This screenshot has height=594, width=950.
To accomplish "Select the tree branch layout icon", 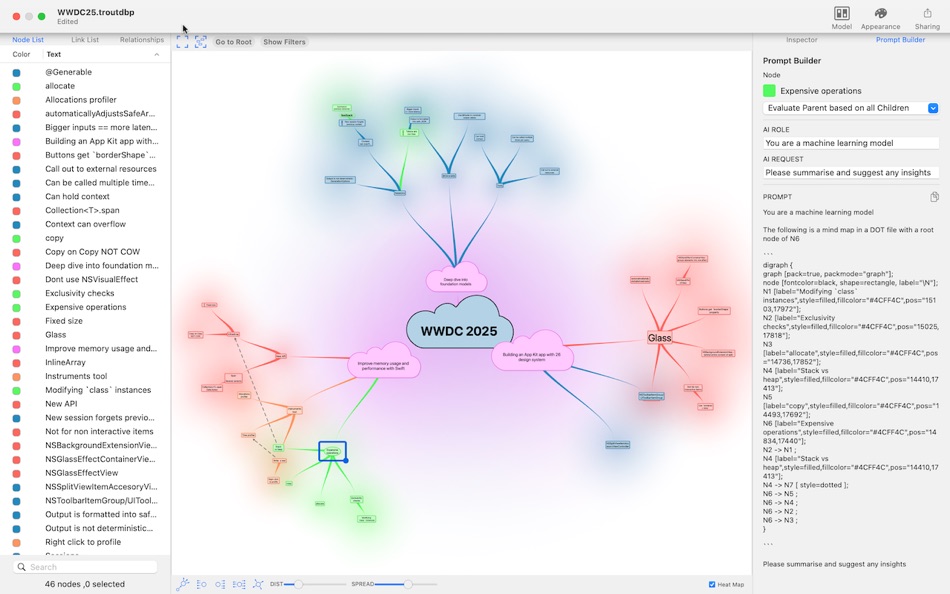I will pos(182,584).
